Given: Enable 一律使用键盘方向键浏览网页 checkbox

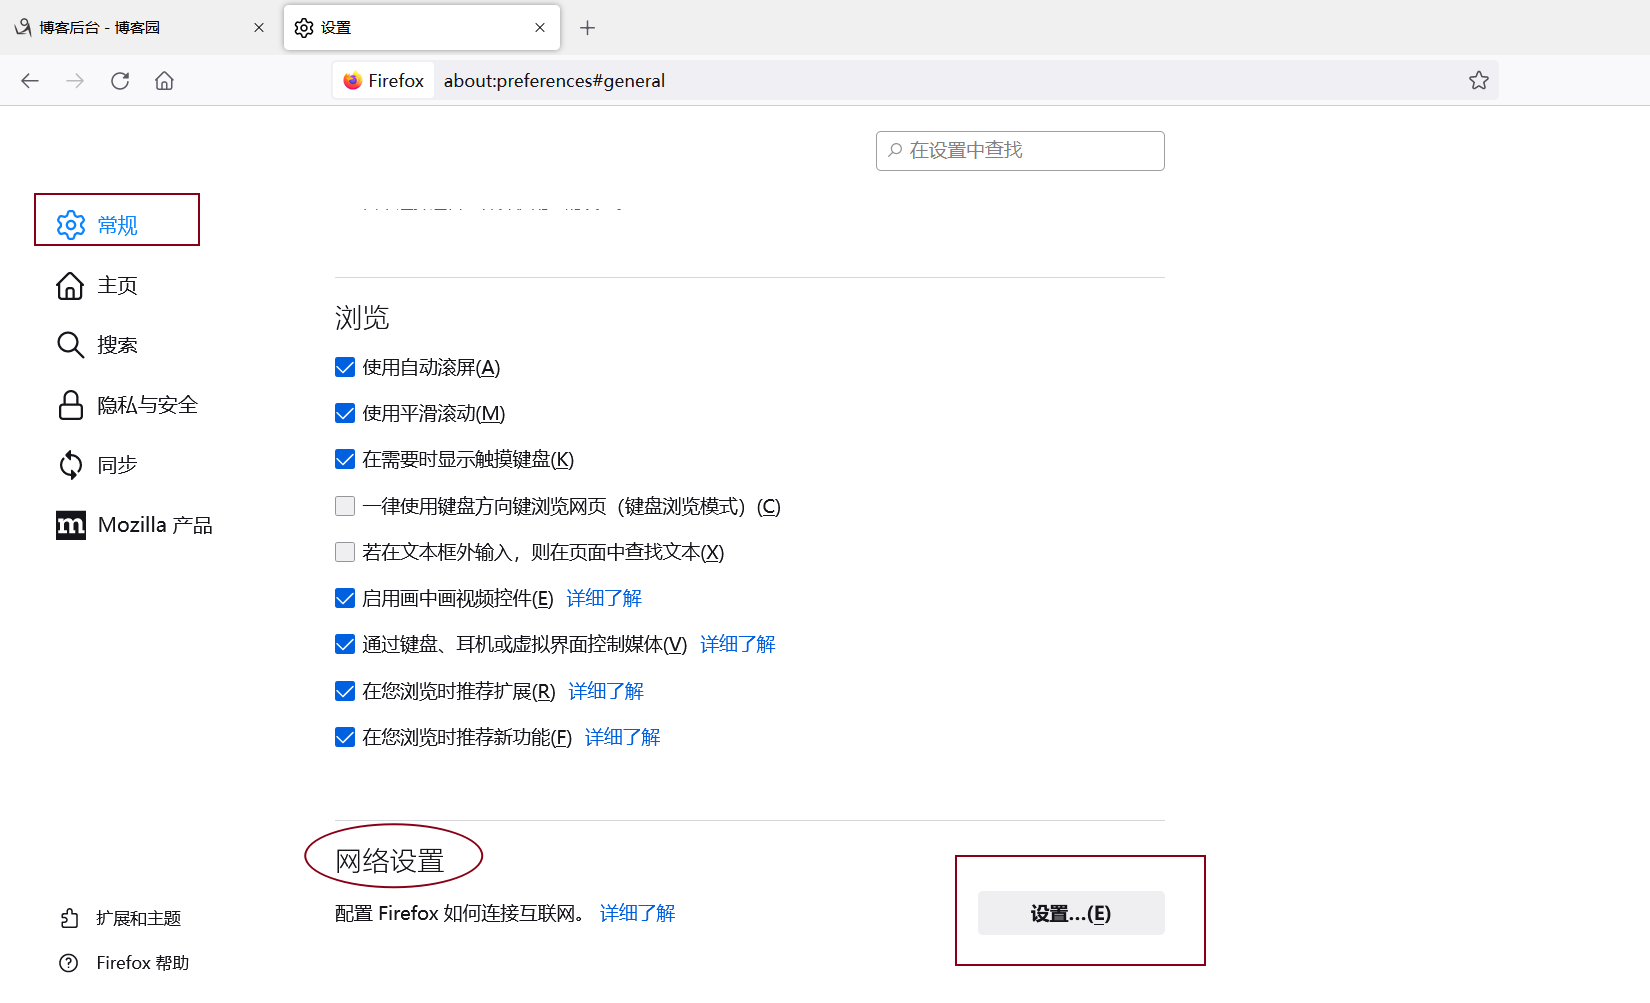Looking at the screenshot, I should point(345,506).
